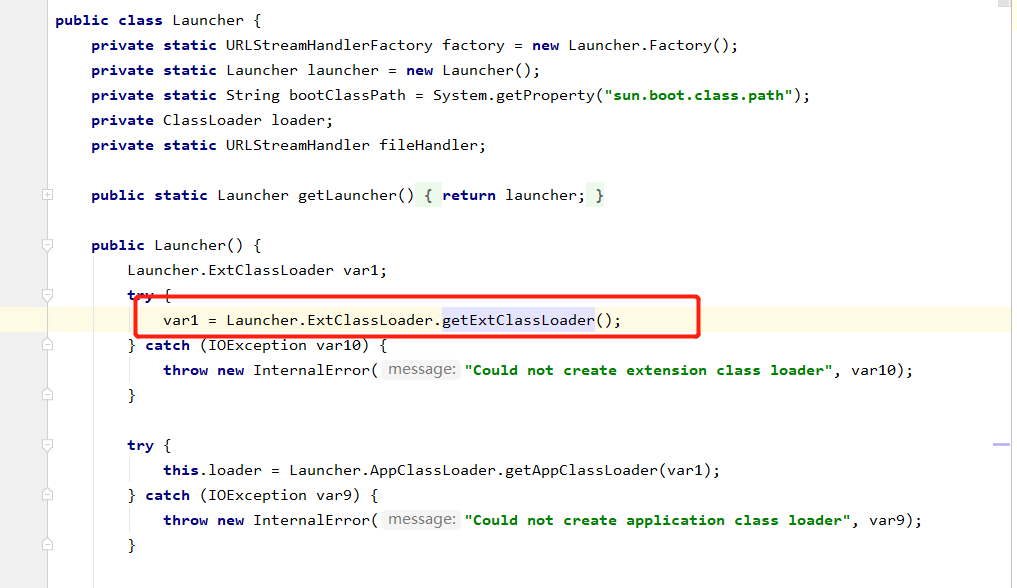Click fold end marker after var9 catch block
1017x588 pixels.
click(47, 545)
